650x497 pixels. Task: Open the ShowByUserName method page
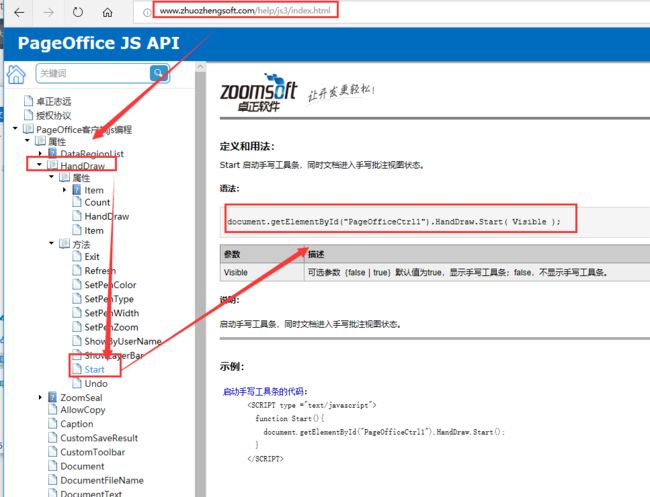coord(123,341)
